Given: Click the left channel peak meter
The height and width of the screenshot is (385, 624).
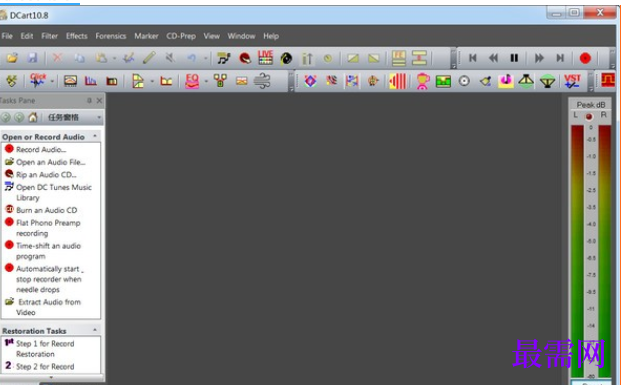Looking at the screenshot, I should (x=577, y=251).
